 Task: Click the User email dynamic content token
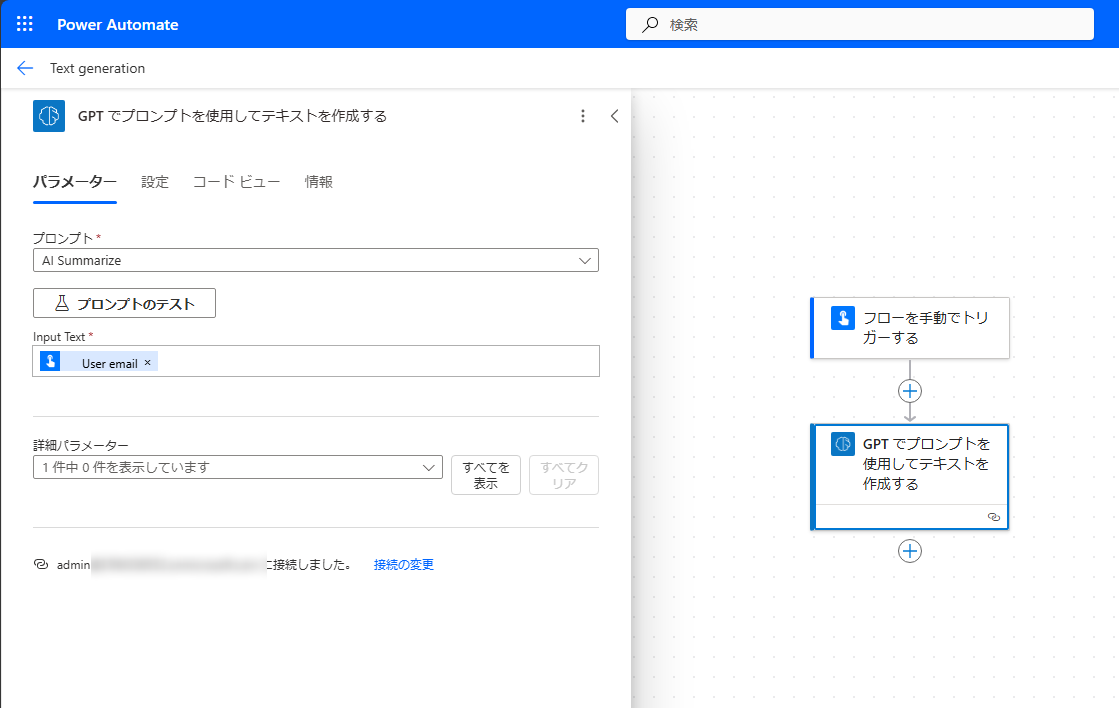(x=98, y=362)
